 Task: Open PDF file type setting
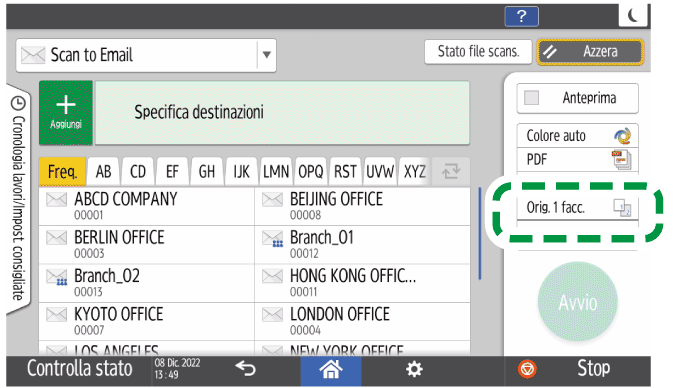577,160
